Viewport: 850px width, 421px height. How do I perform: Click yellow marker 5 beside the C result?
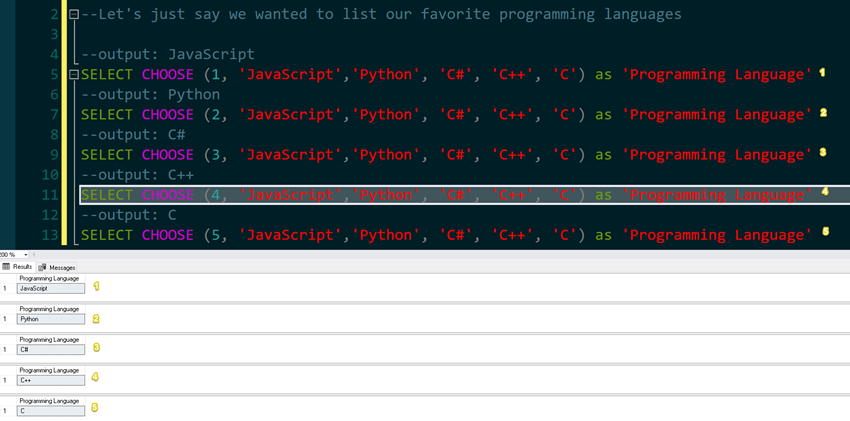95,408
